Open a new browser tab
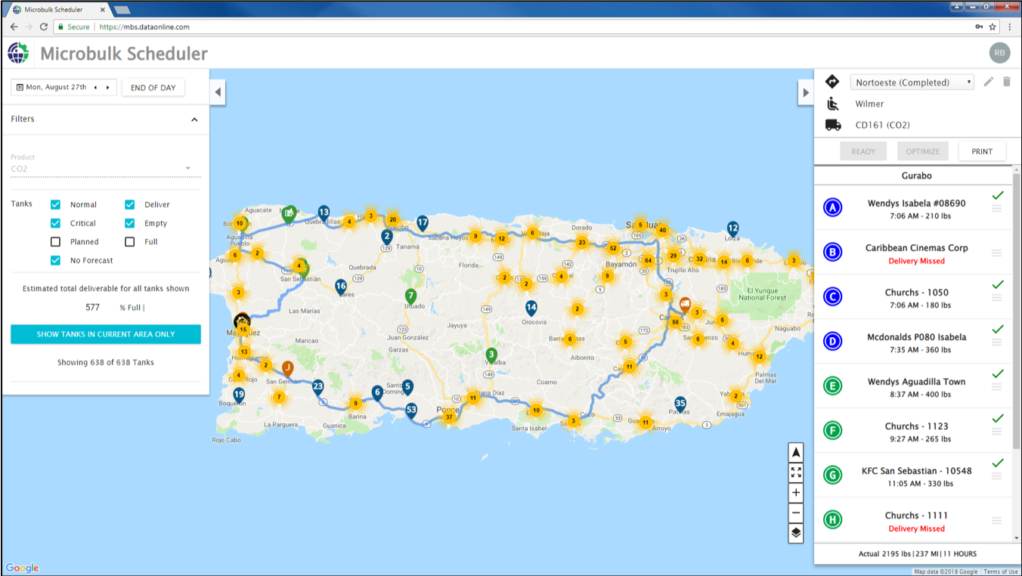Viewport: 1022px width, 576px height. [122, 10]
